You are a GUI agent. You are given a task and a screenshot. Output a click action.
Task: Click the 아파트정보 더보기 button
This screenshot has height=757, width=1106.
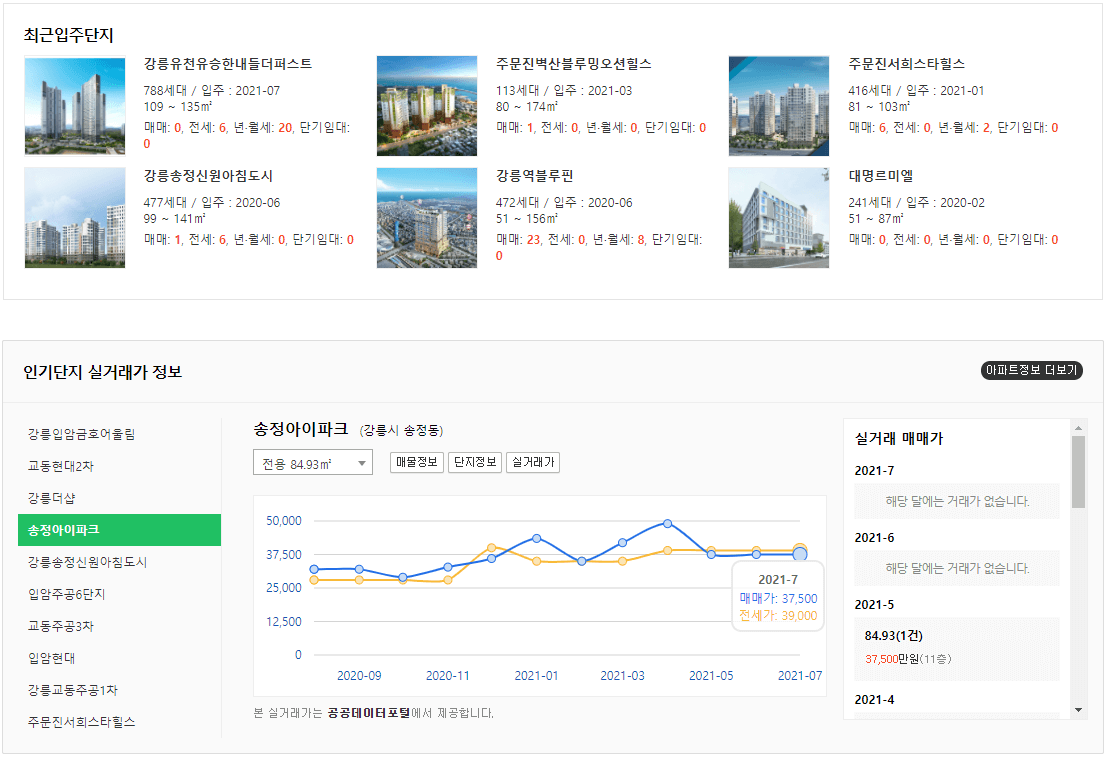[1031, 370]
